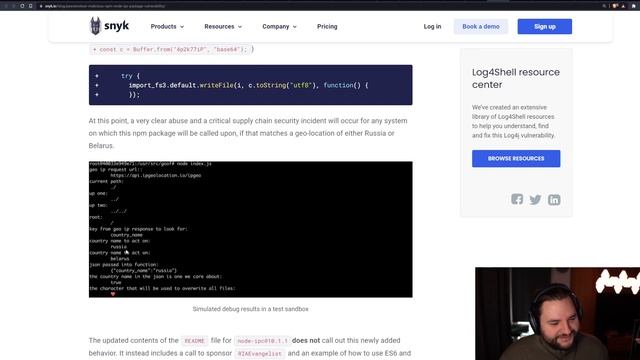This screenshot has height=360, width=640.
Task: Click the paragraph beginning 'At this point, a very clear abuse'
Action: pos(248,133)
